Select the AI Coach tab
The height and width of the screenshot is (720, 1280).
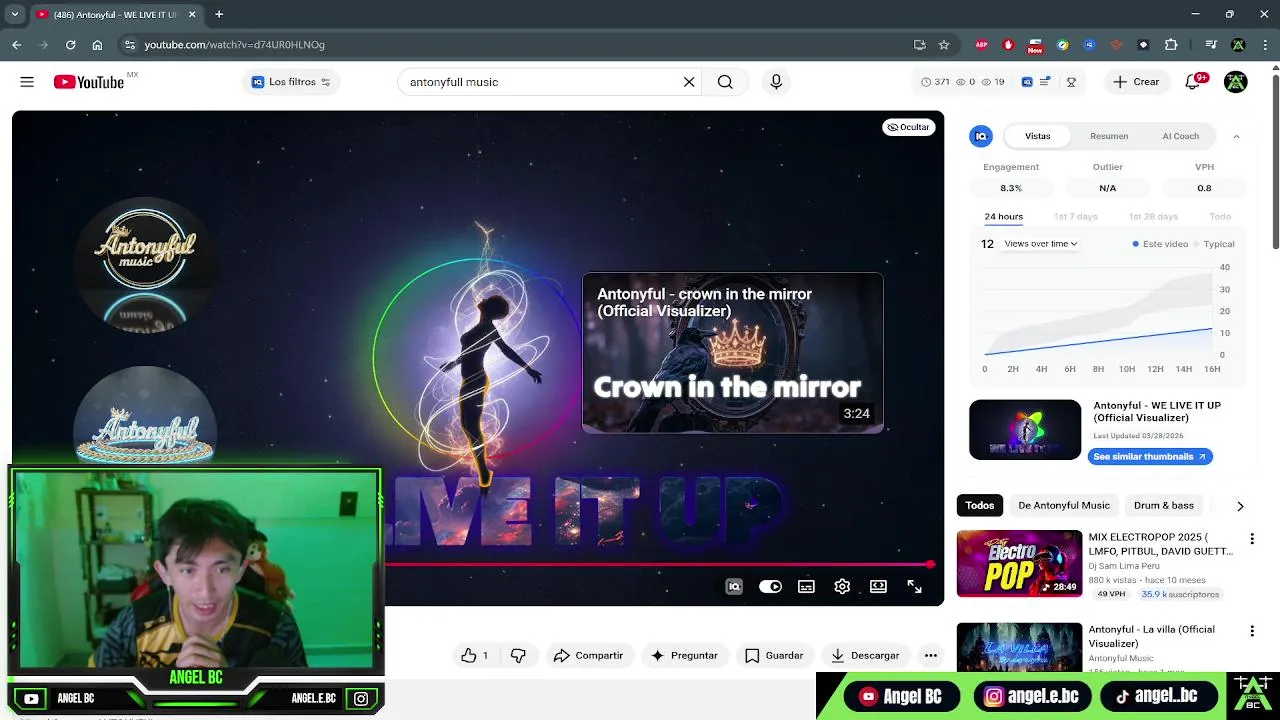click(1180, 136)
